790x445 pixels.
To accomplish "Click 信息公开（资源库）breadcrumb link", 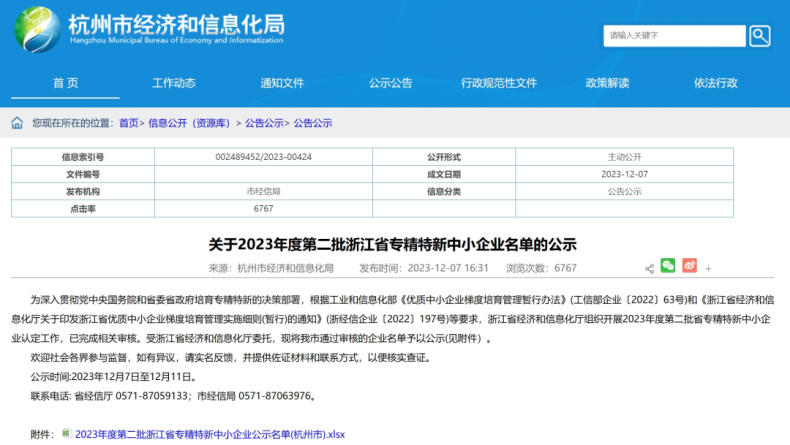I will pos(191,123).
